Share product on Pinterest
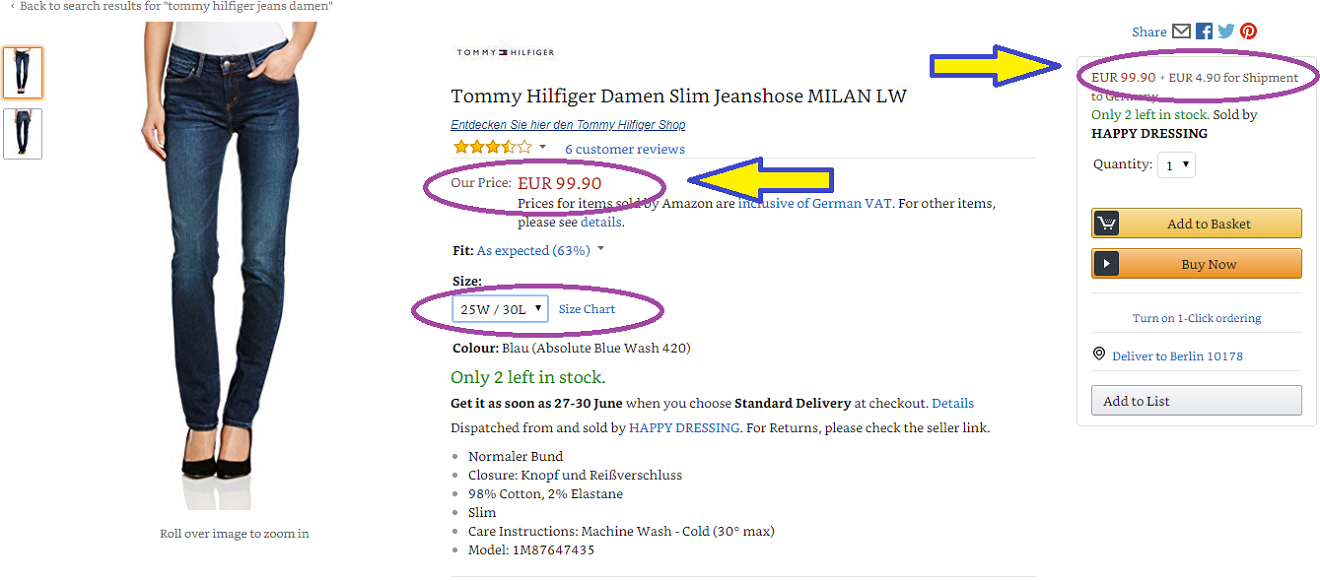The image size is (1320, 580). (1248, 32)
